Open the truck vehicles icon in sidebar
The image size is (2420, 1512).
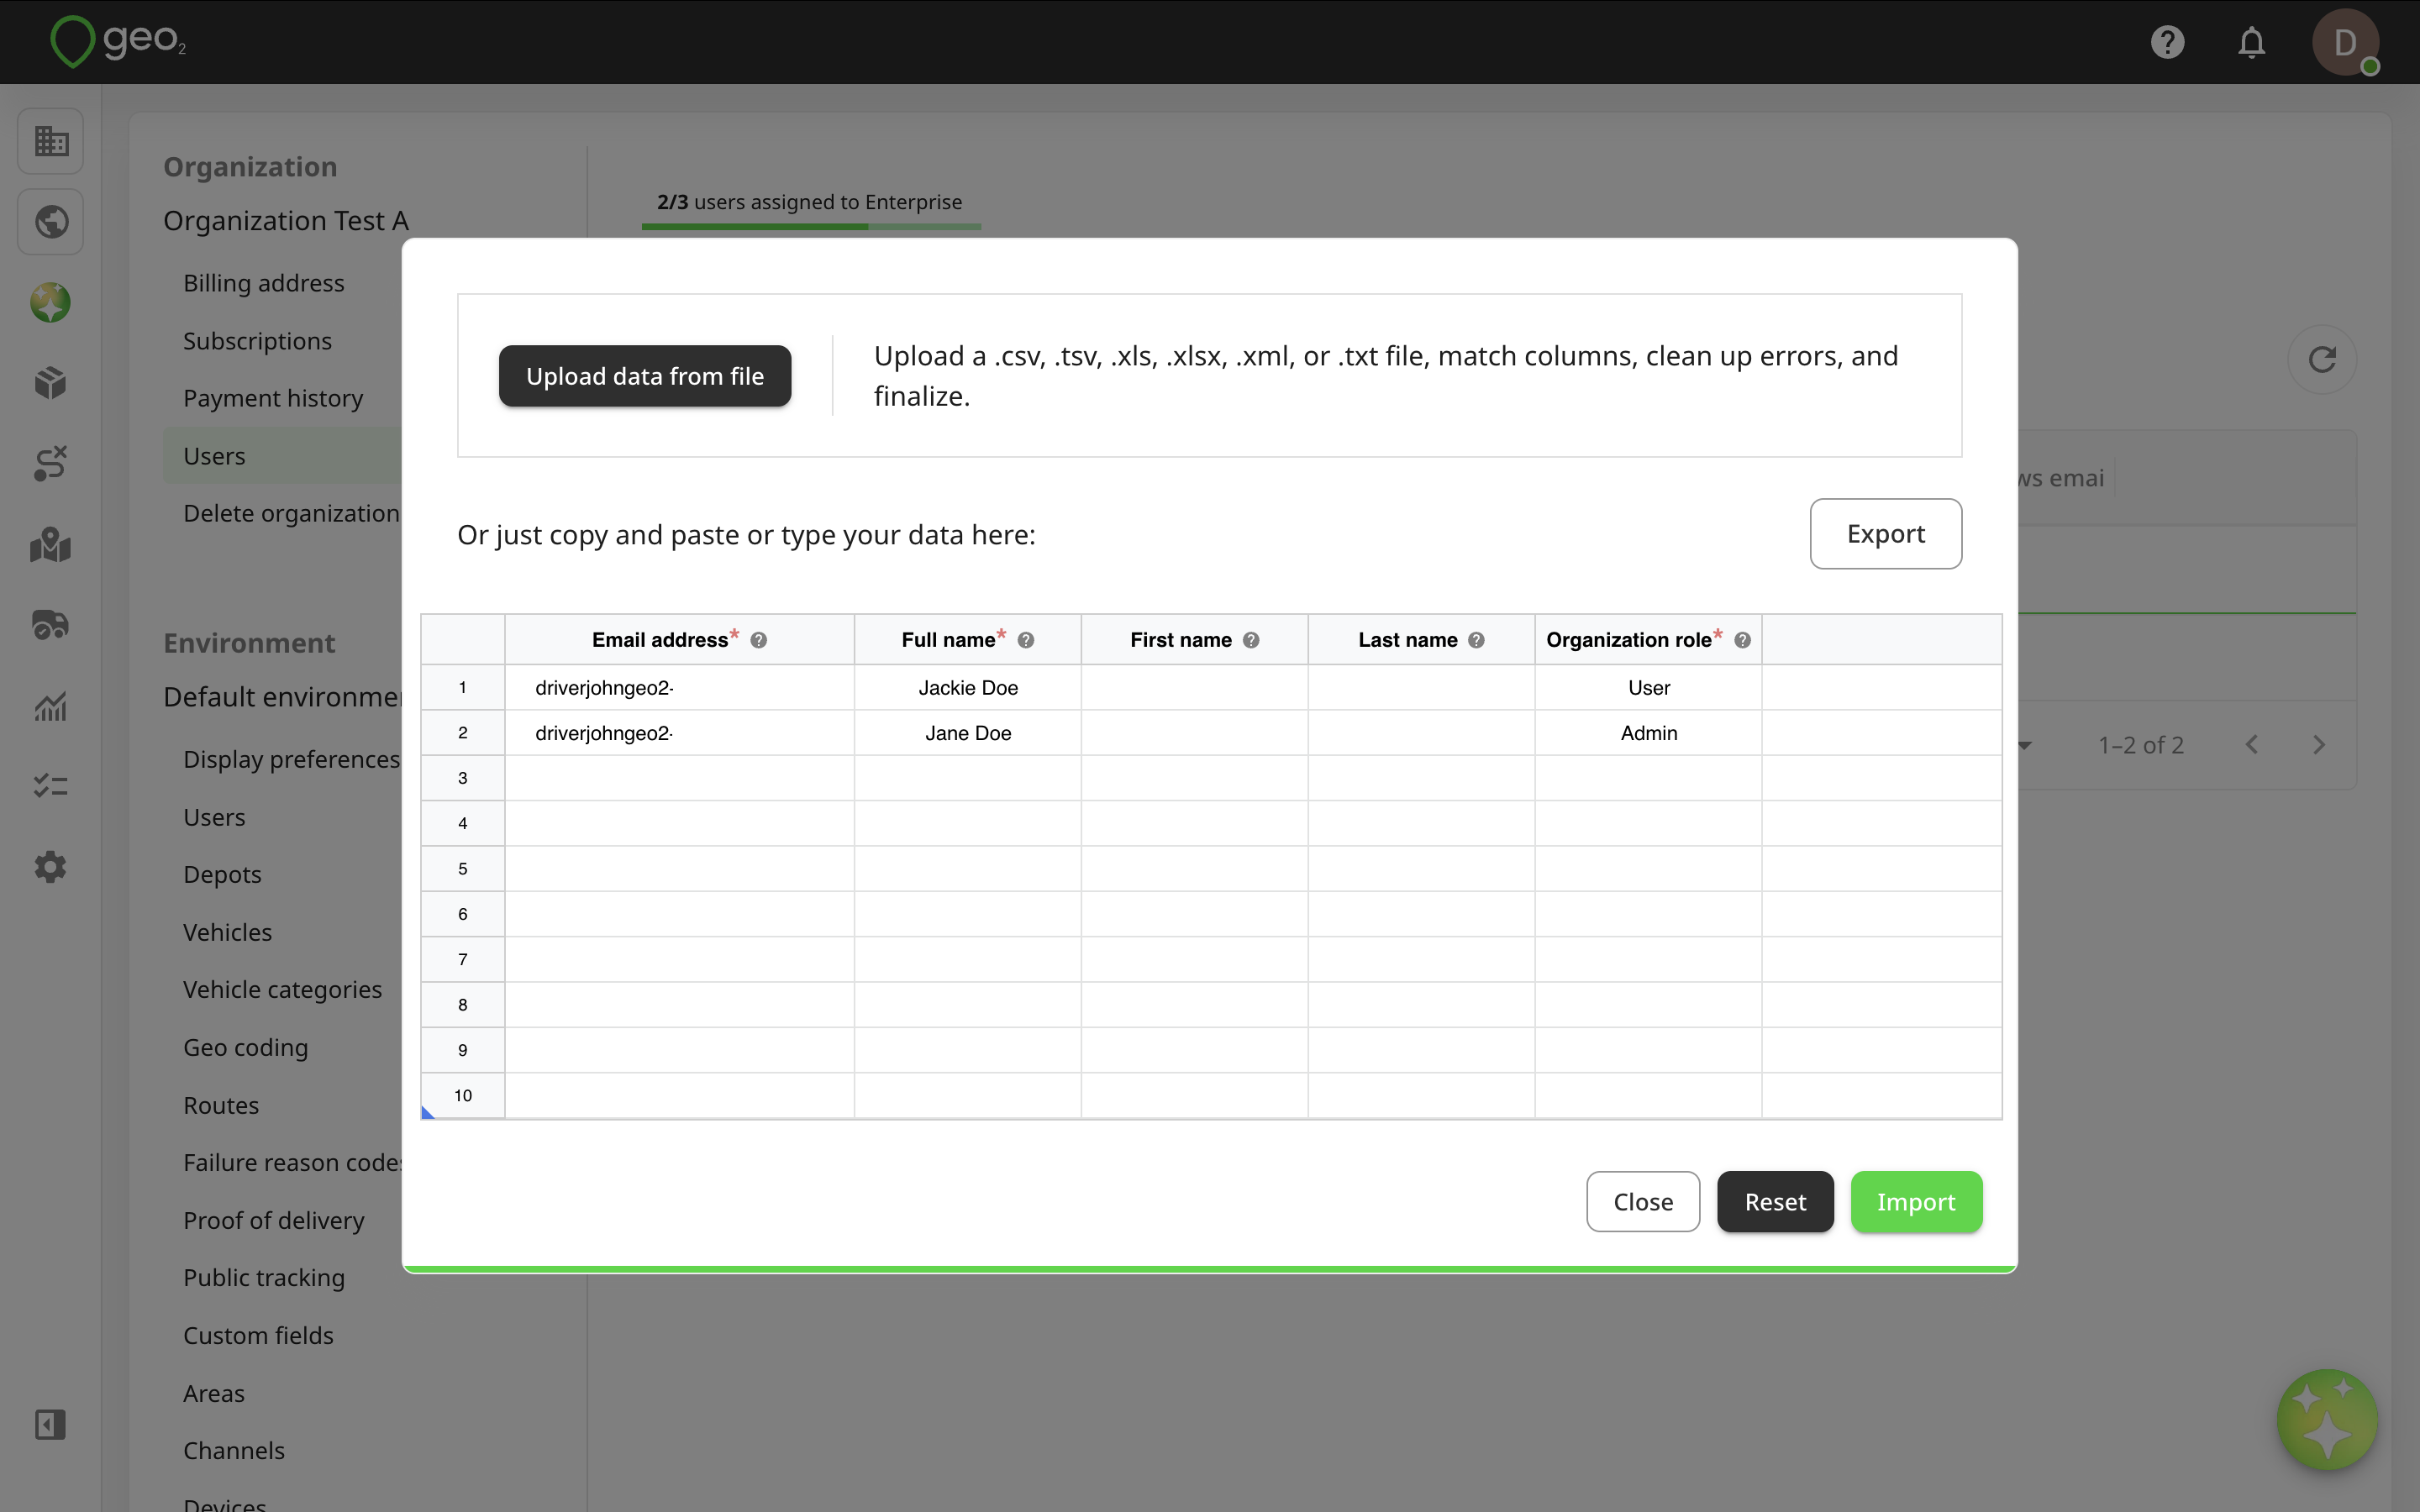[51, 625]
